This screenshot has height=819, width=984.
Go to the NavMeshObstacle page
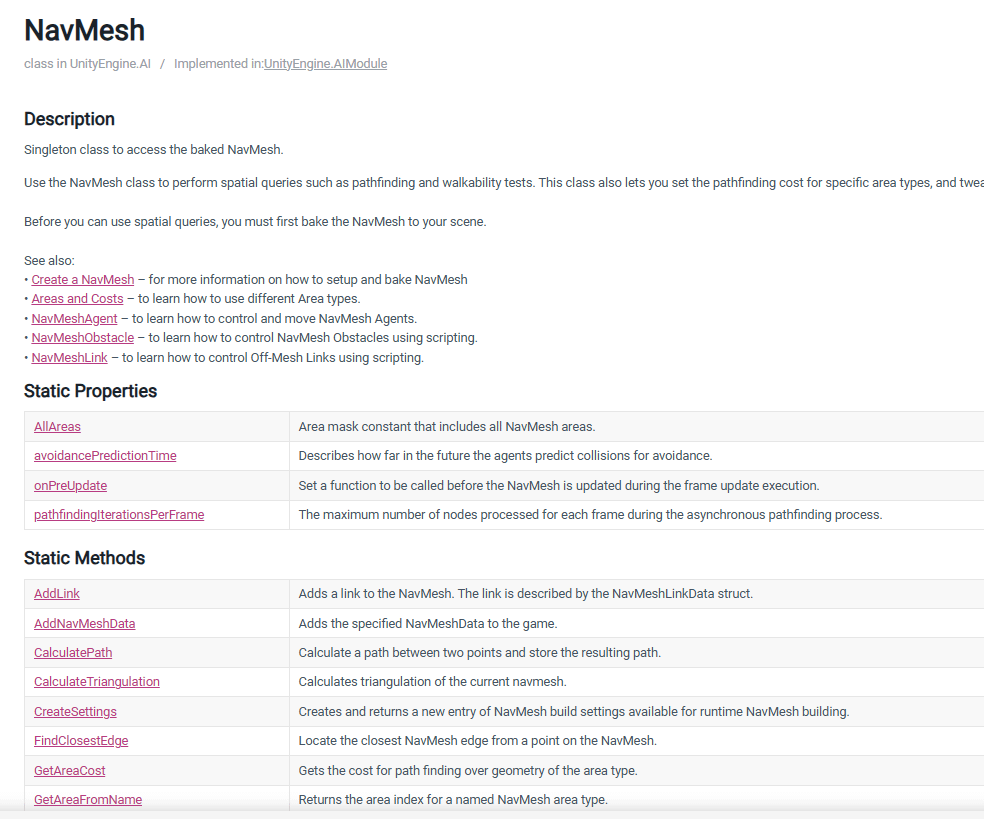tap(82, 338)
